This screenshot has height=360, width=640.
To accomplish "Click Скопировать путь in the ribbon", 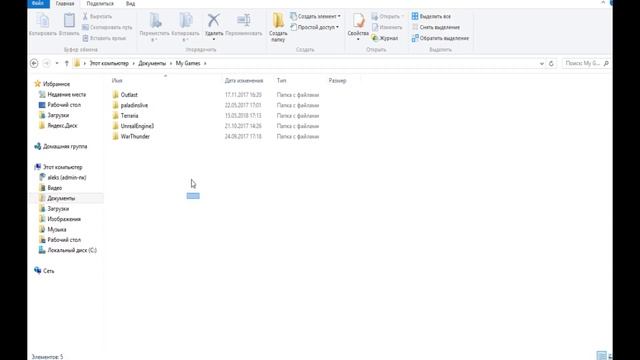I will (107, 27).
